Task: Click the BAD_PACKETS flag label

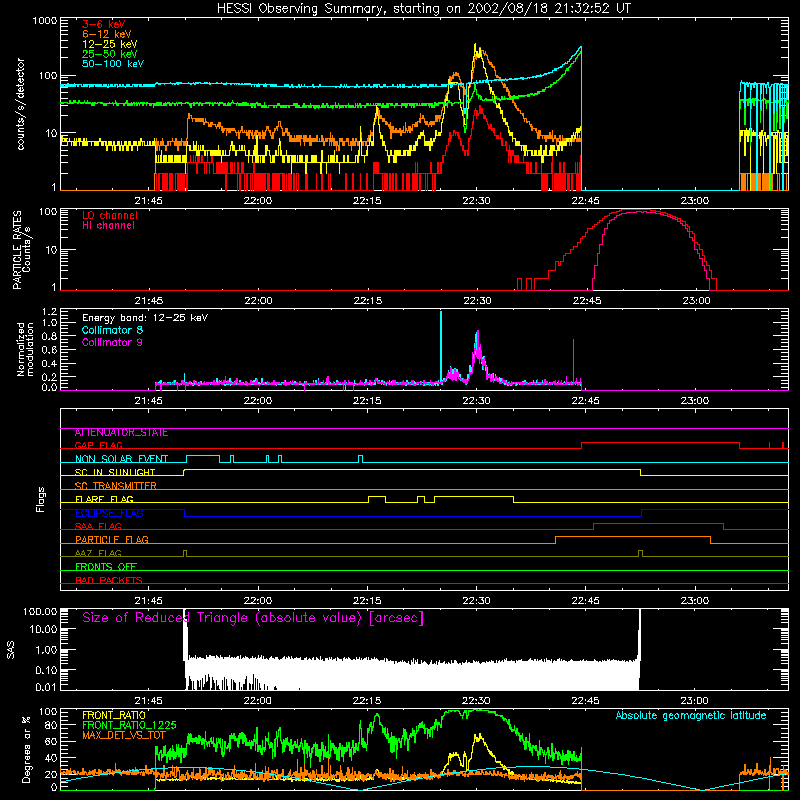Action: click(109, 581)
